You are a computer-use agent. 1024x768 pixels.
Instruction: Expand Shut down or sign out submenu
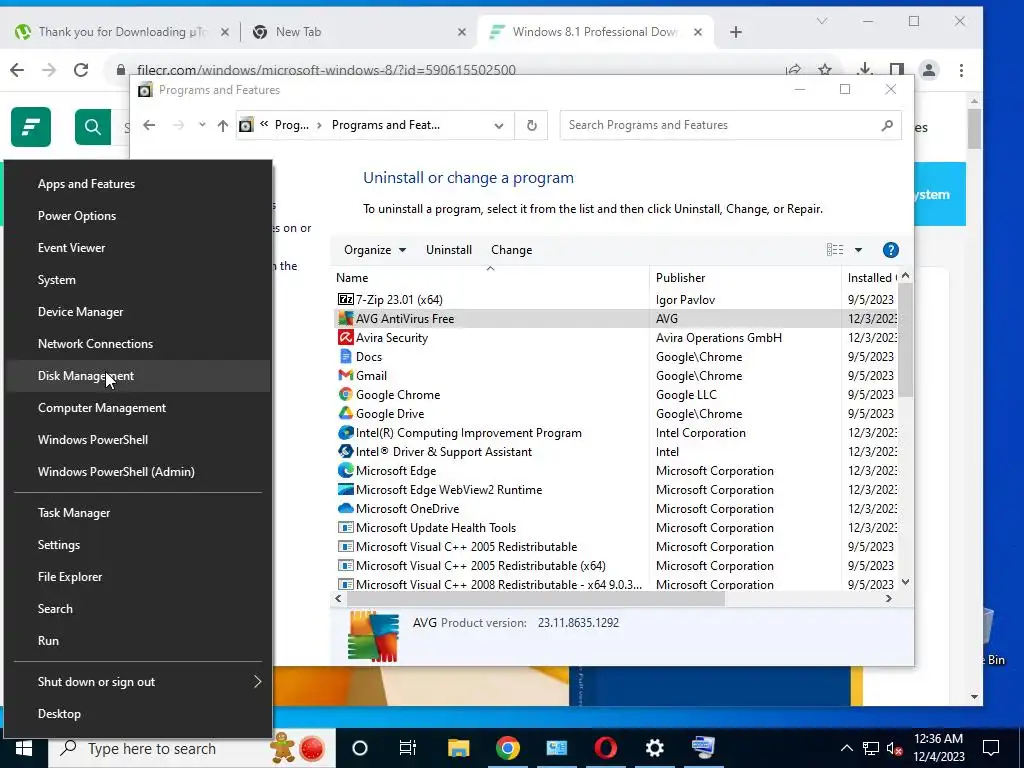[x=138, y=682]
